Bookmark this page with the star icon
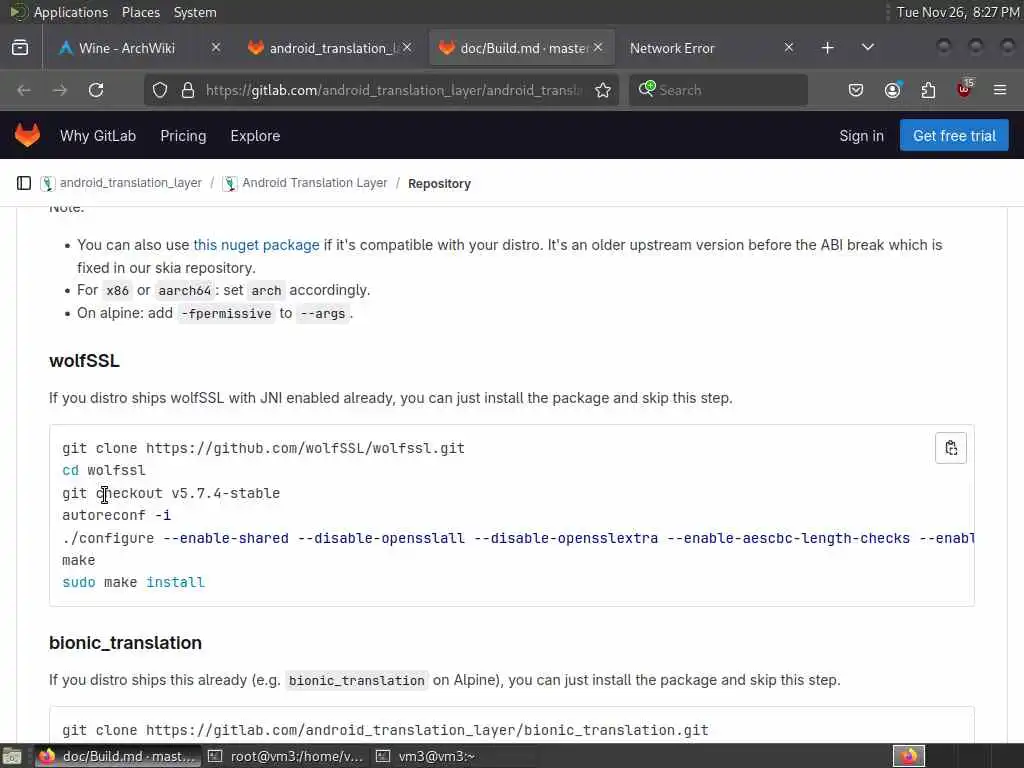This screenshot has width=1024, height=768. click(603, 90)
